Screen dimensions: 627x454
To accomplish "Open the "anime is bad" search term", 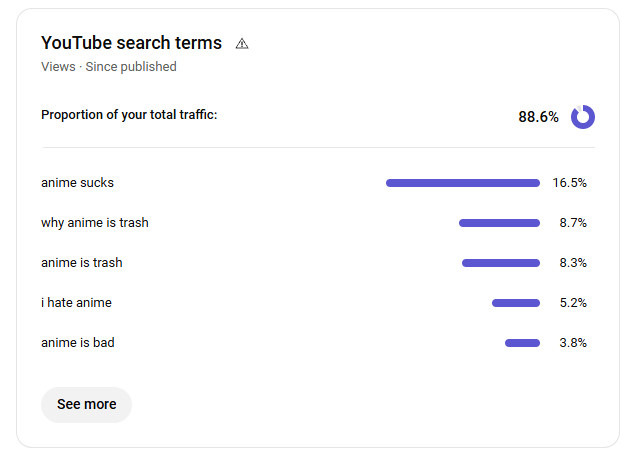I will click(78, 343).
